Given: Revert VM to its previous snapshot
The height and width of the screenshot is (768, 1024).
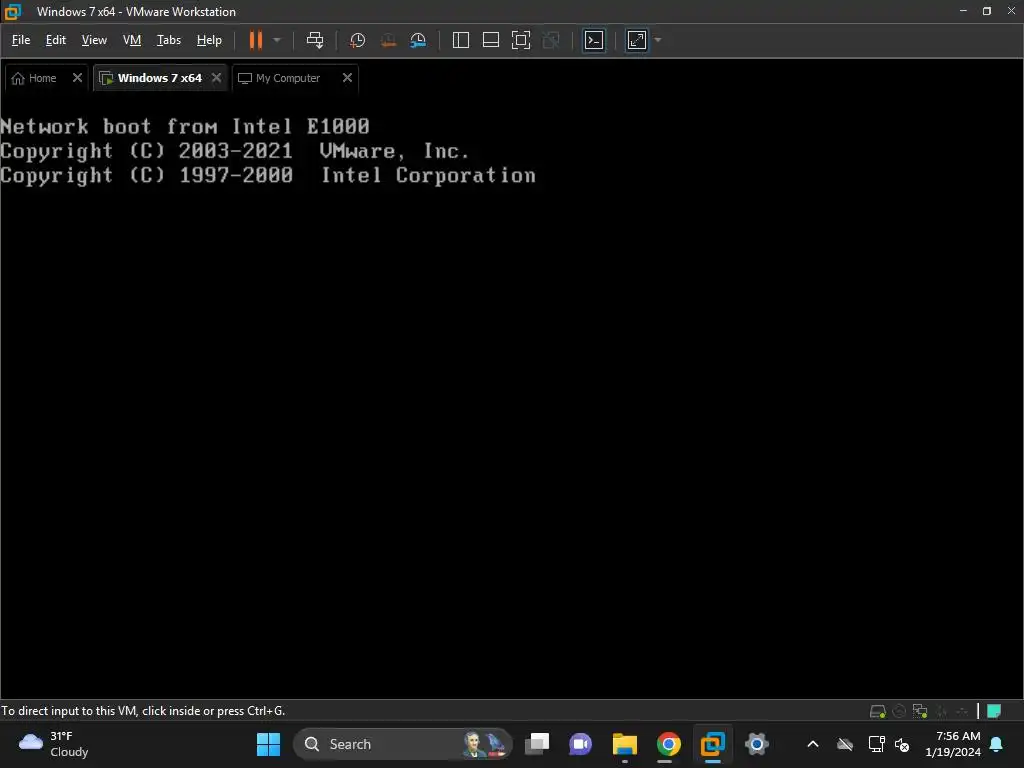Looking at the screenshot, I should click(388, 40).
